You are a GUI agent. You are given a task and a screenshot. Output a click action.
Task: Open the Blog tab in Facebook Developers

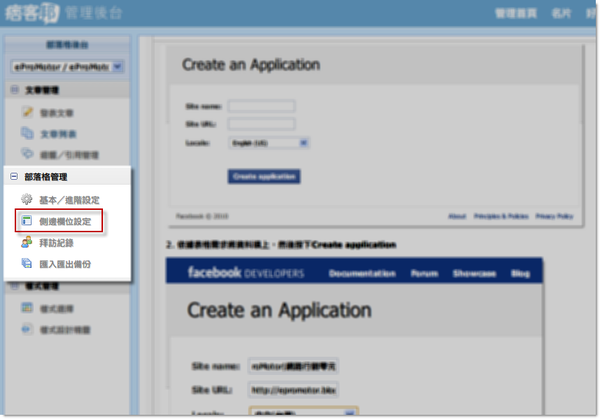[x=520, y=273]
